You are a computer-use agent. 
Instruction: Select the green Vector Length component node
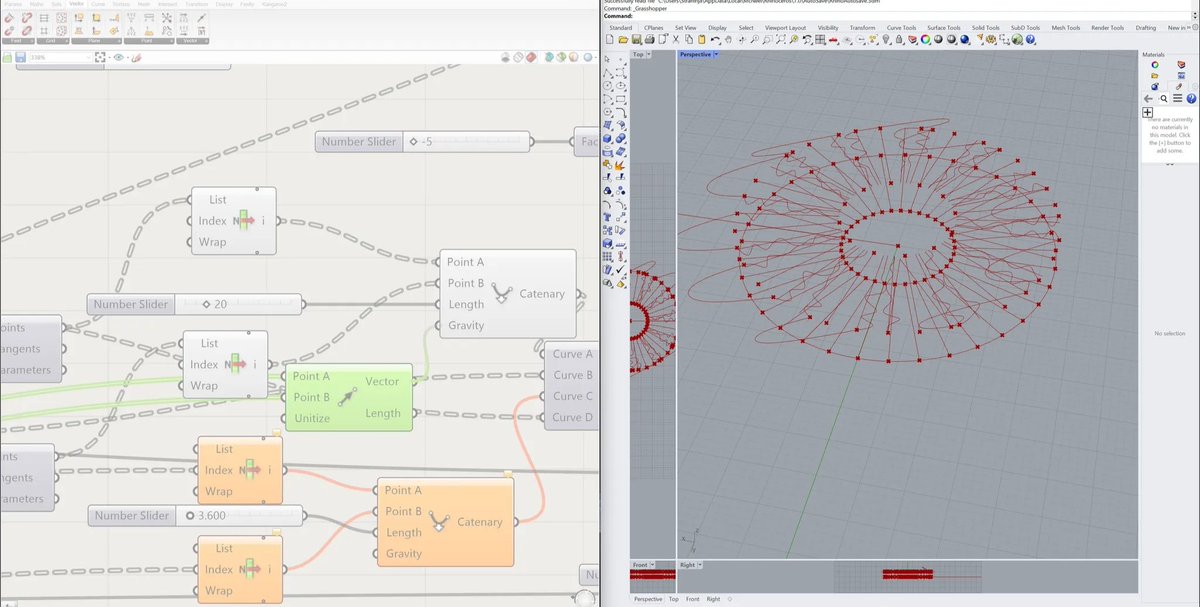pyautogui.click(x=349, y=397)
